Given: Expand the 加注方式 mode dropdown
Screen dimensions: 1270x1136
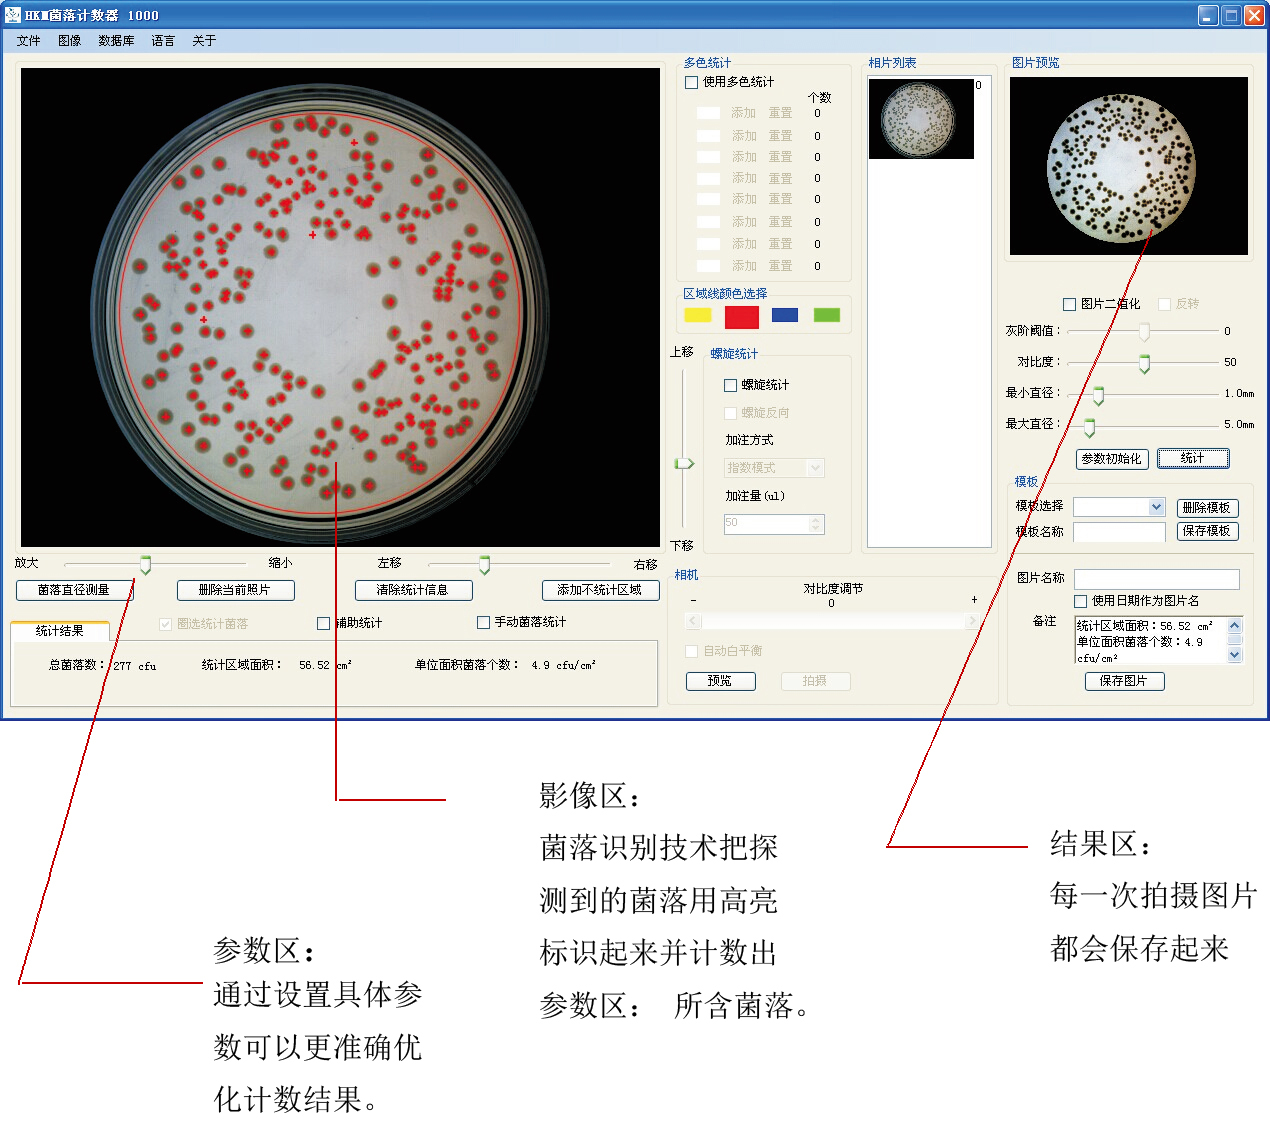Looking at the screenshot, I should pos(815,468).
